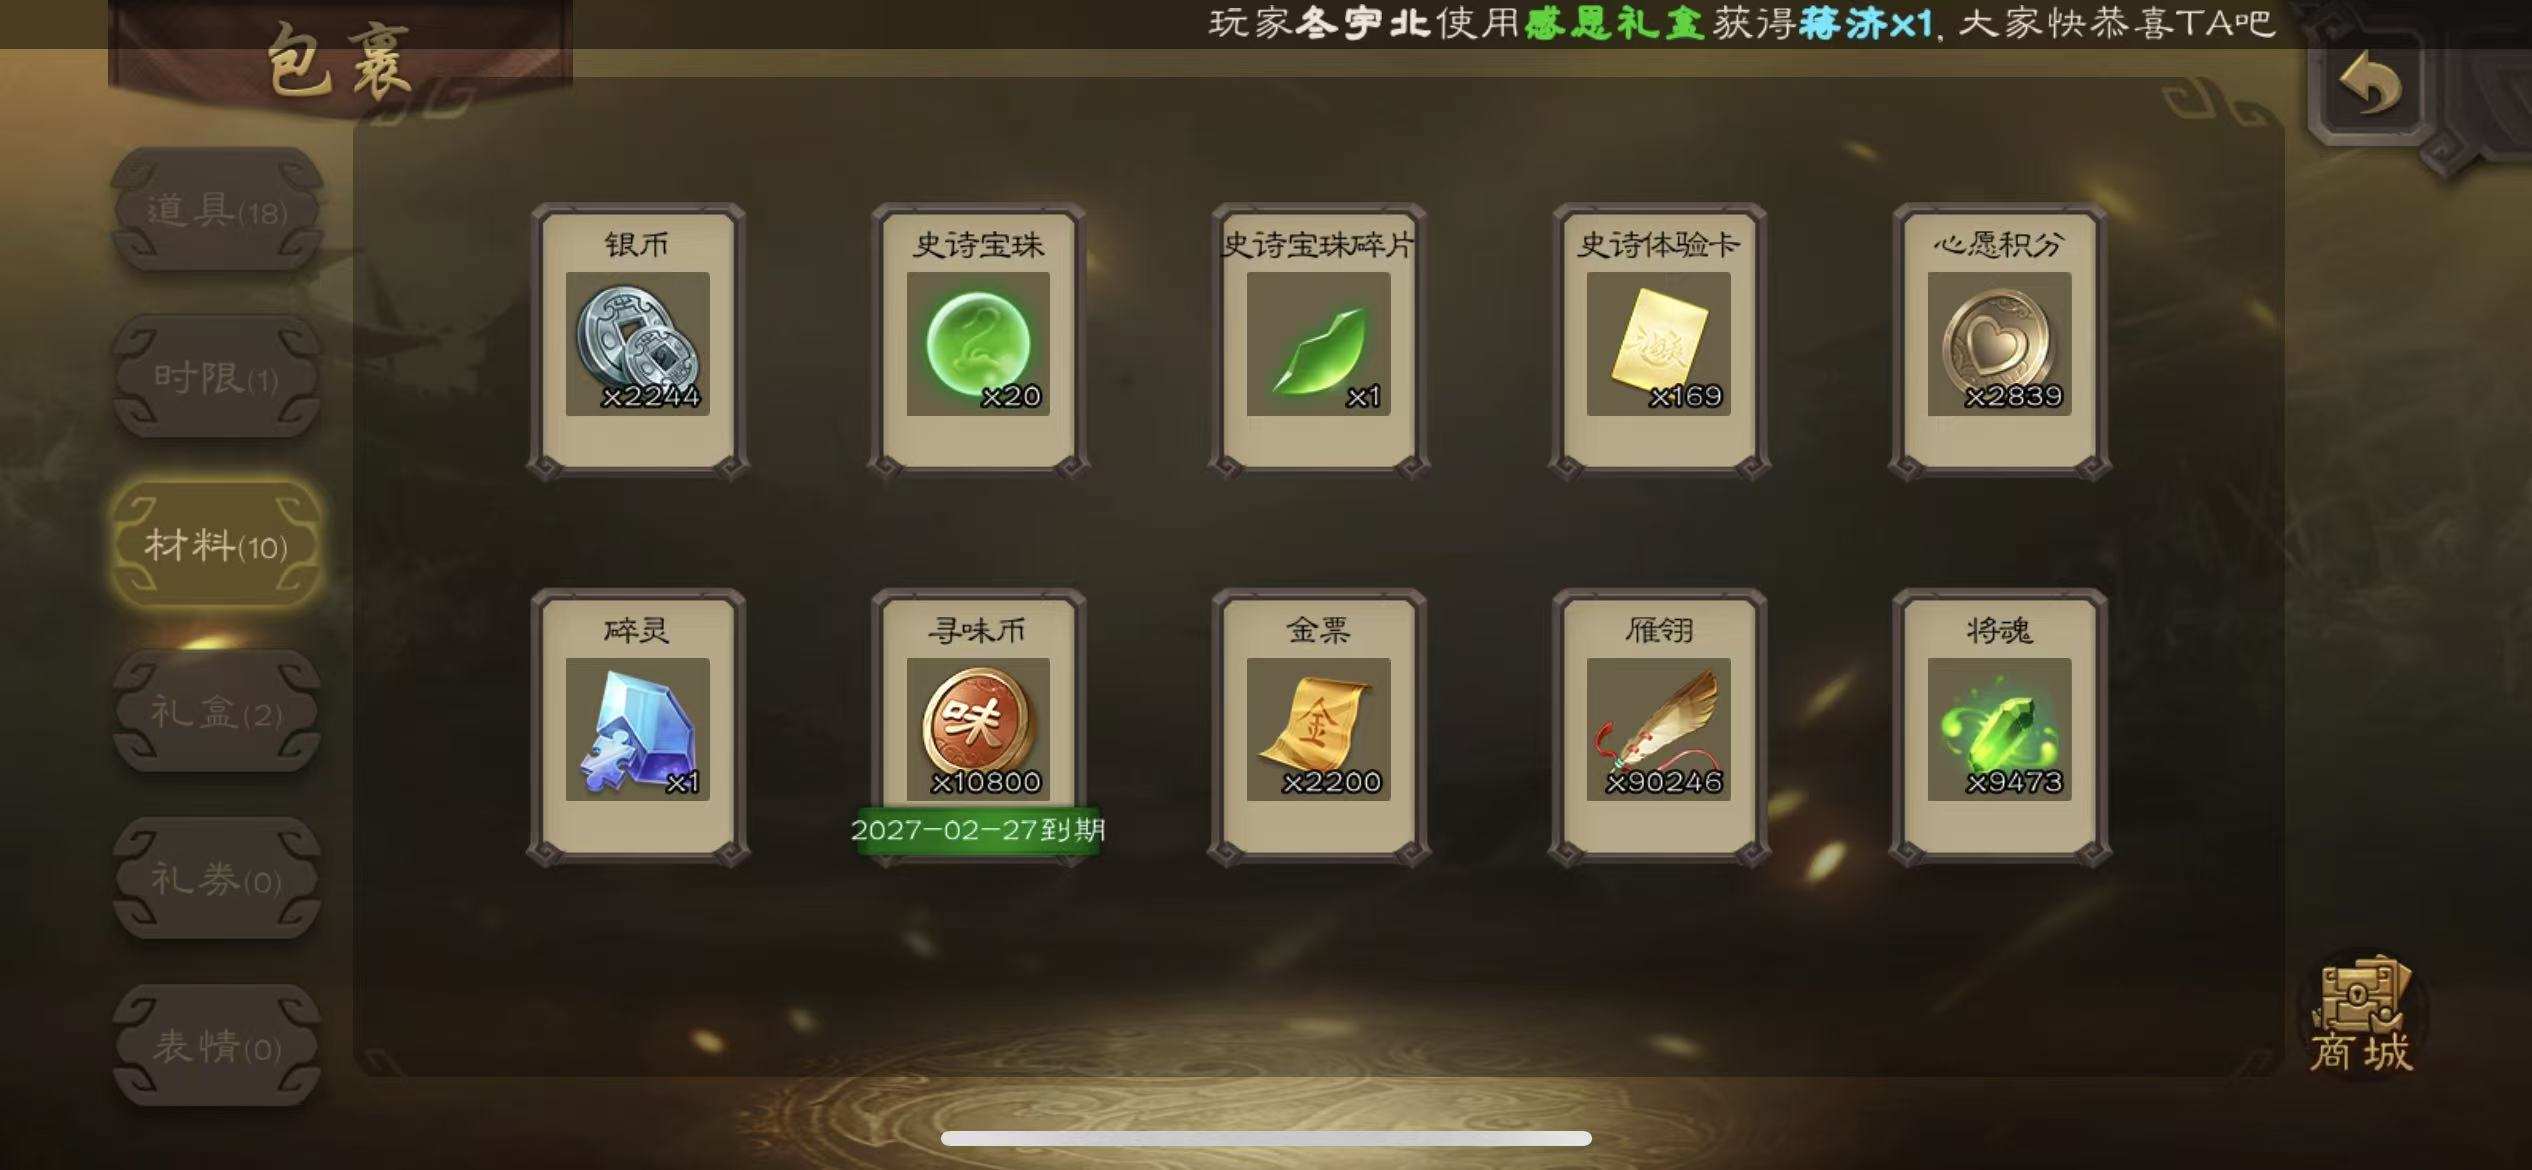Tap the x2200 金票 quantity

[1332, 782]
